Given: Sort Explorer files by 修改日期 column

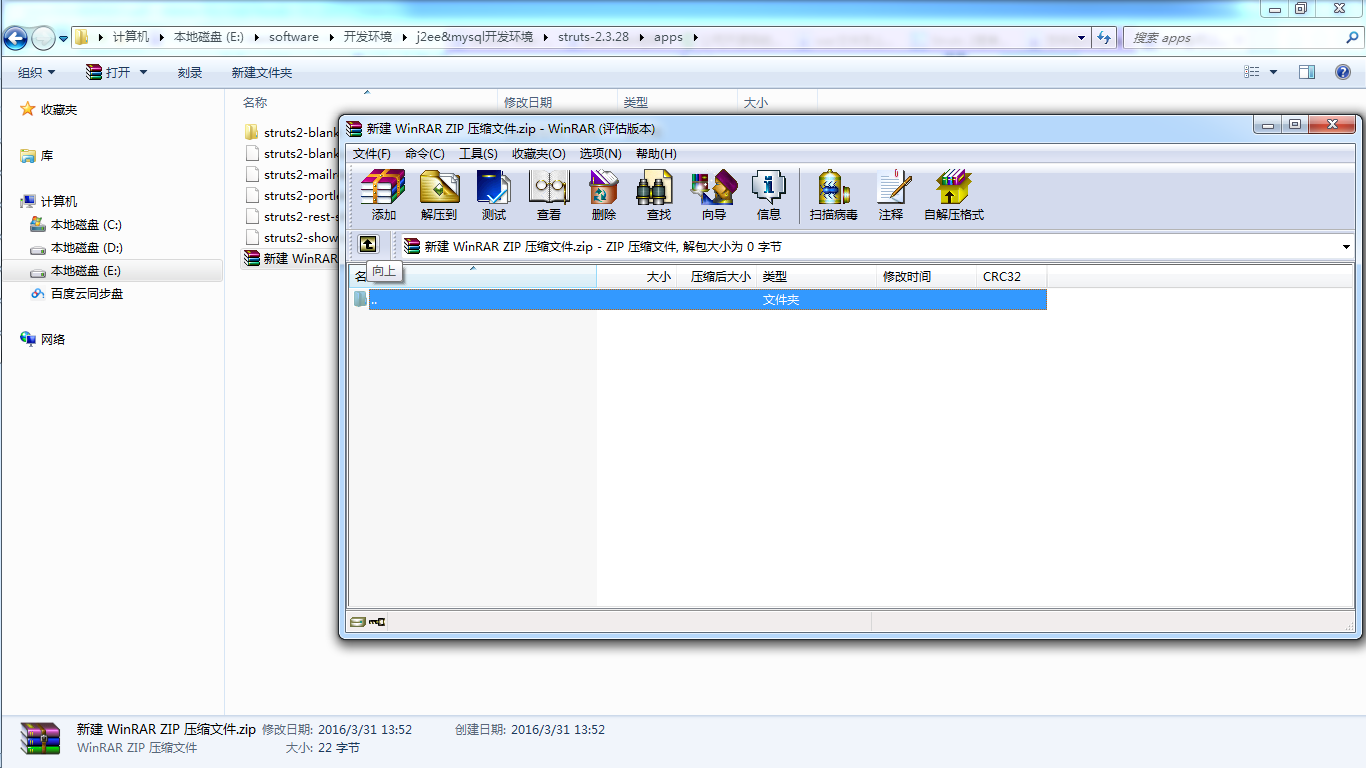Looking at the screenshot, I should [x=558, y=102].
